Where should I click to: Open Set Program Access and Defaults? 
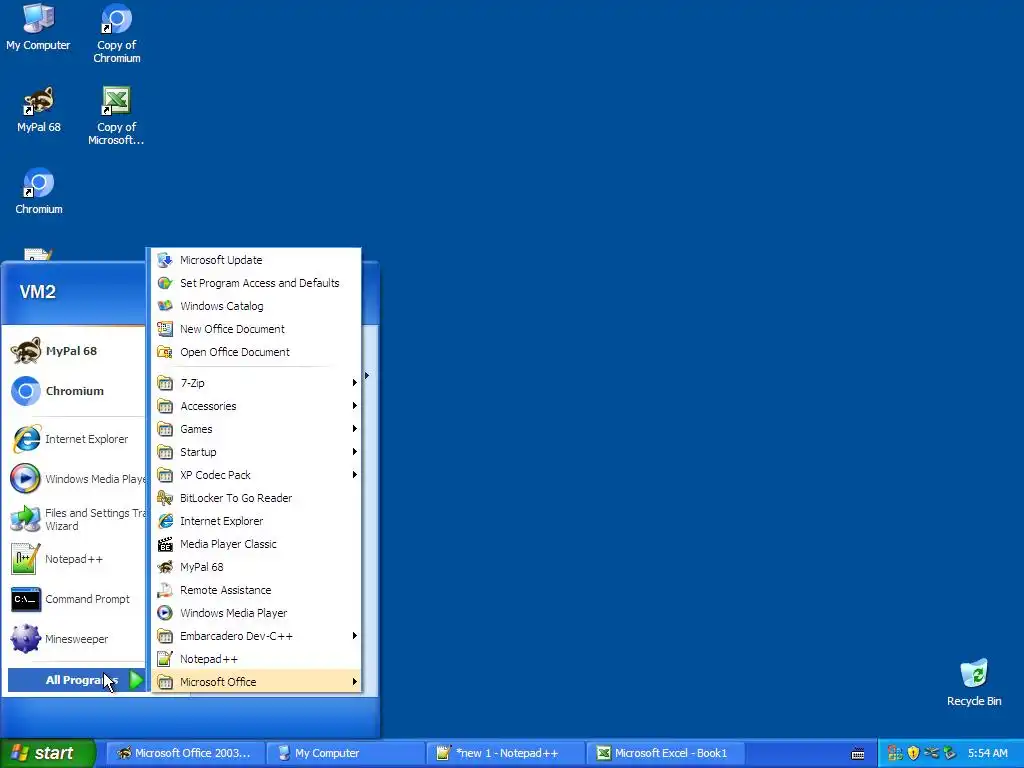(257, 283)
